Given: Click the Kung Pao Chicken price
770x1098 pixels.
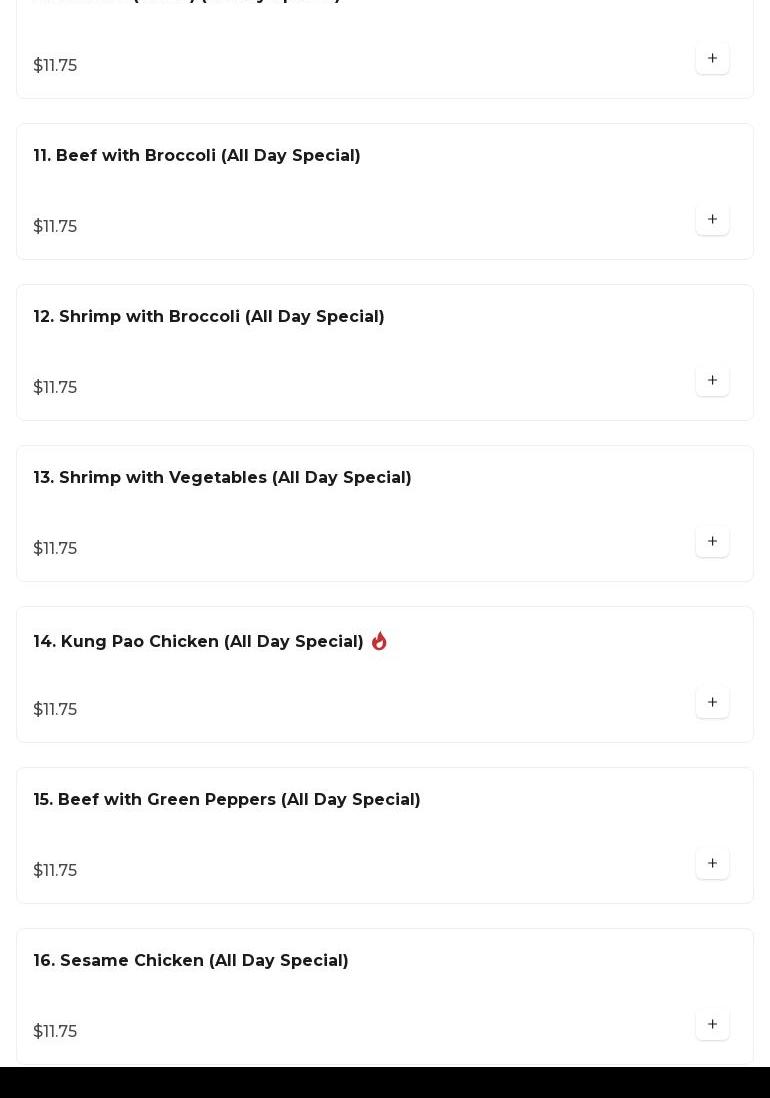Looking at the screenshot, I should pyautogui.click(x=55, y=710).
